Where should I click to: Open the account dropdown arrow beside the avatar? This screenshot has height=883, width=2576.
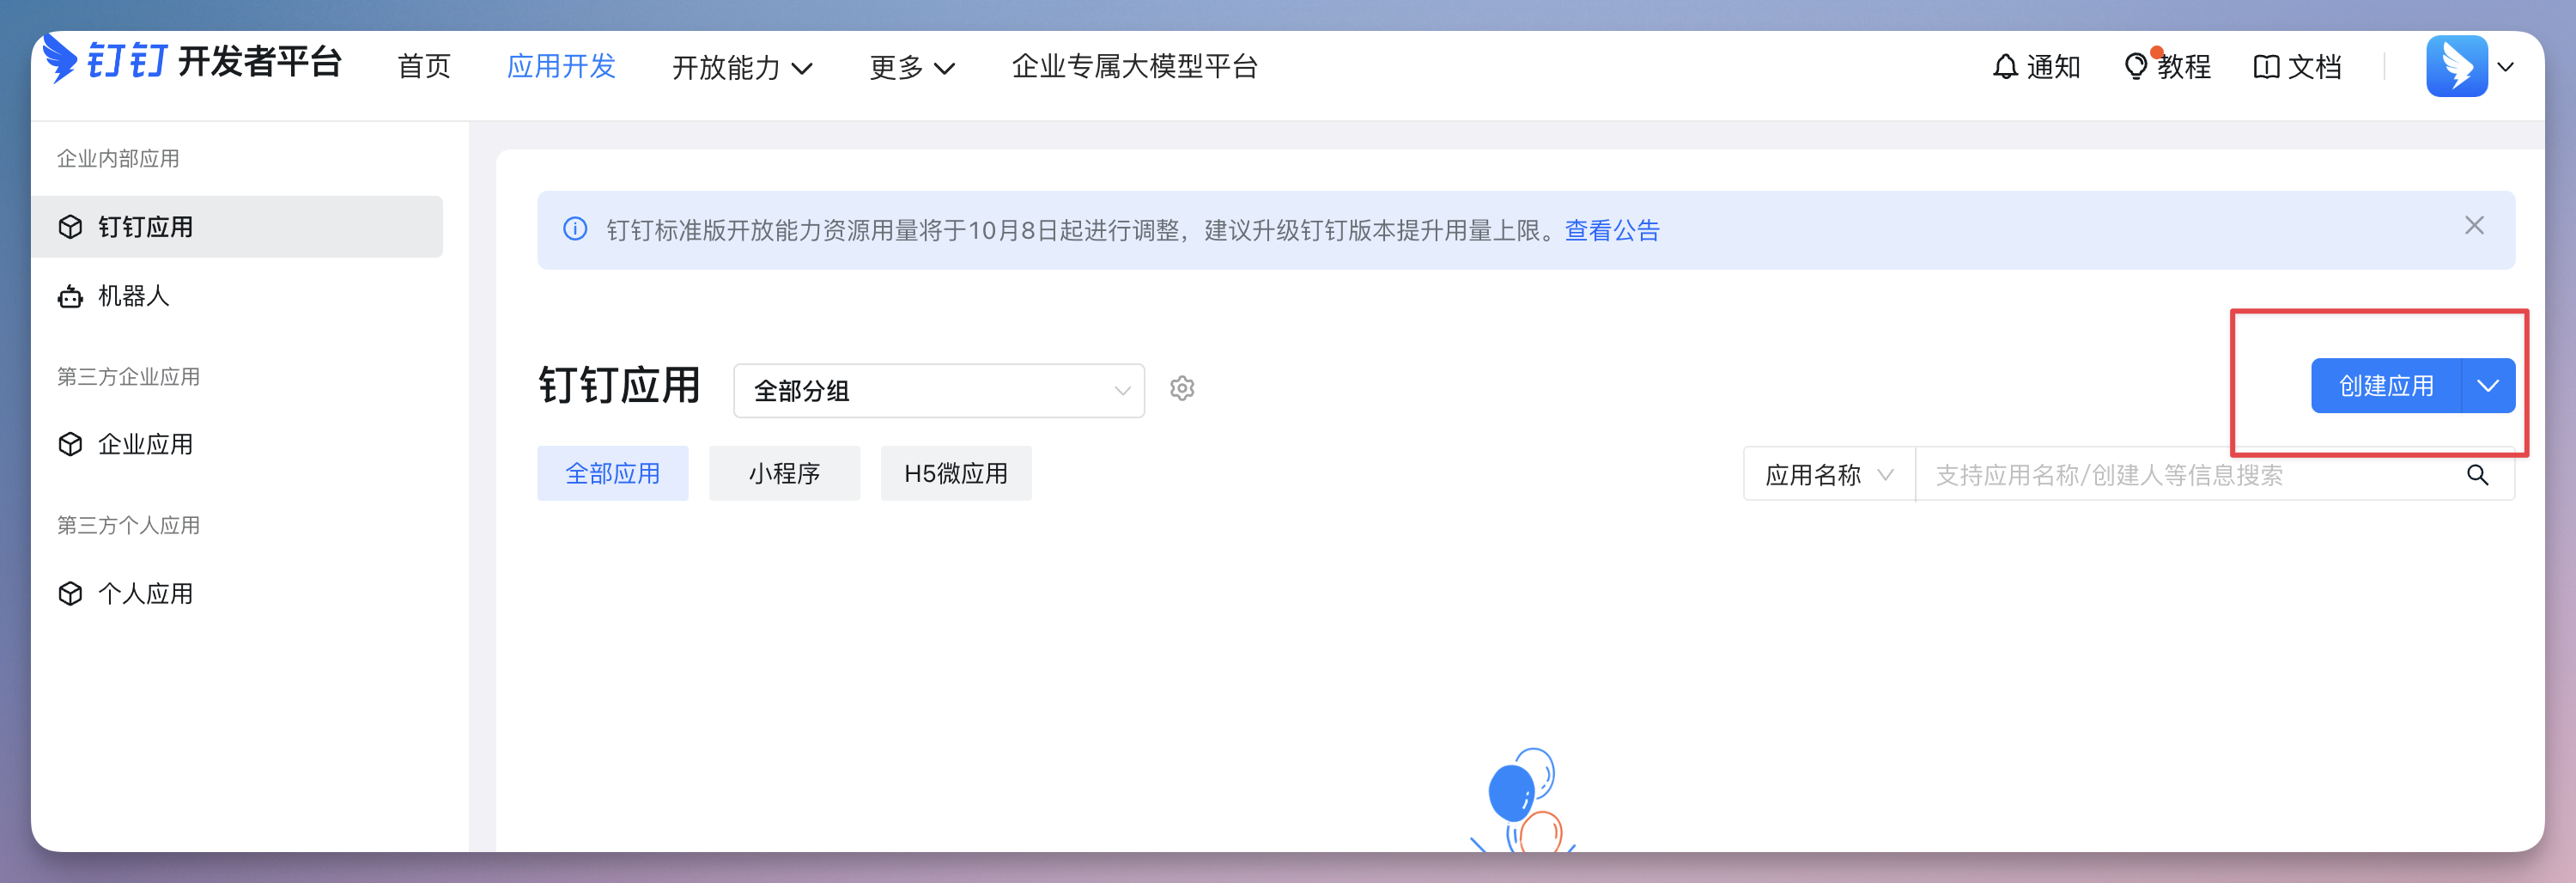tap(2505, 67)
